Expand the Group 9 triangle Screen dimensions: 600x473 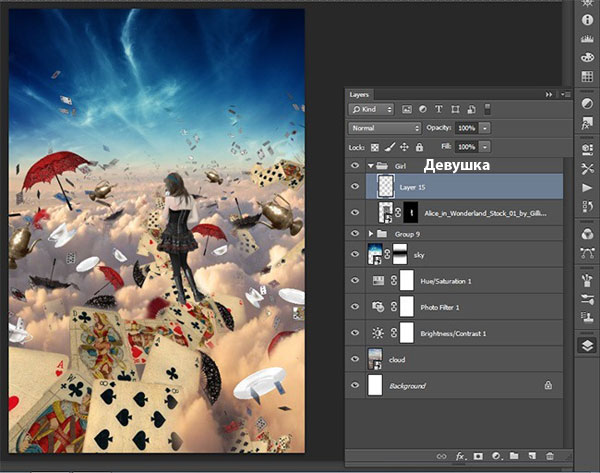370,233
